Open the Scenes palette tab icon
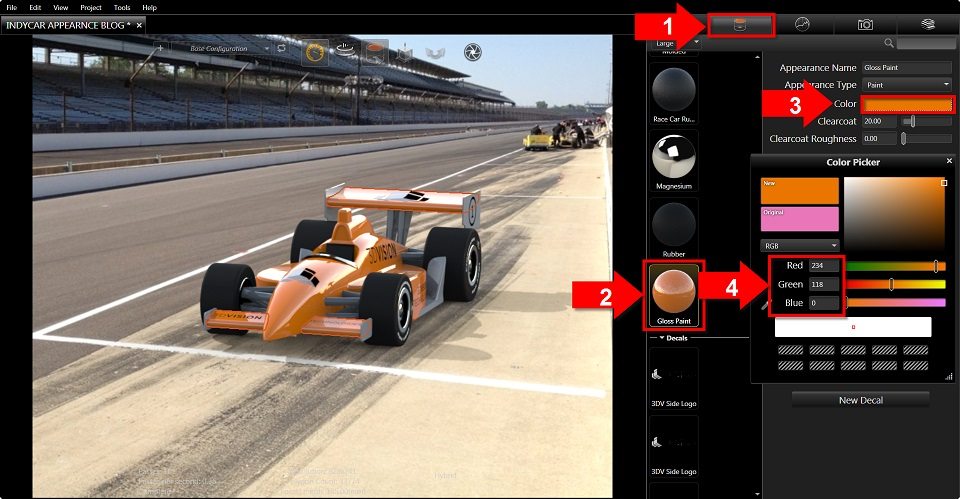The image size is (960, 499). click(802, 24)
